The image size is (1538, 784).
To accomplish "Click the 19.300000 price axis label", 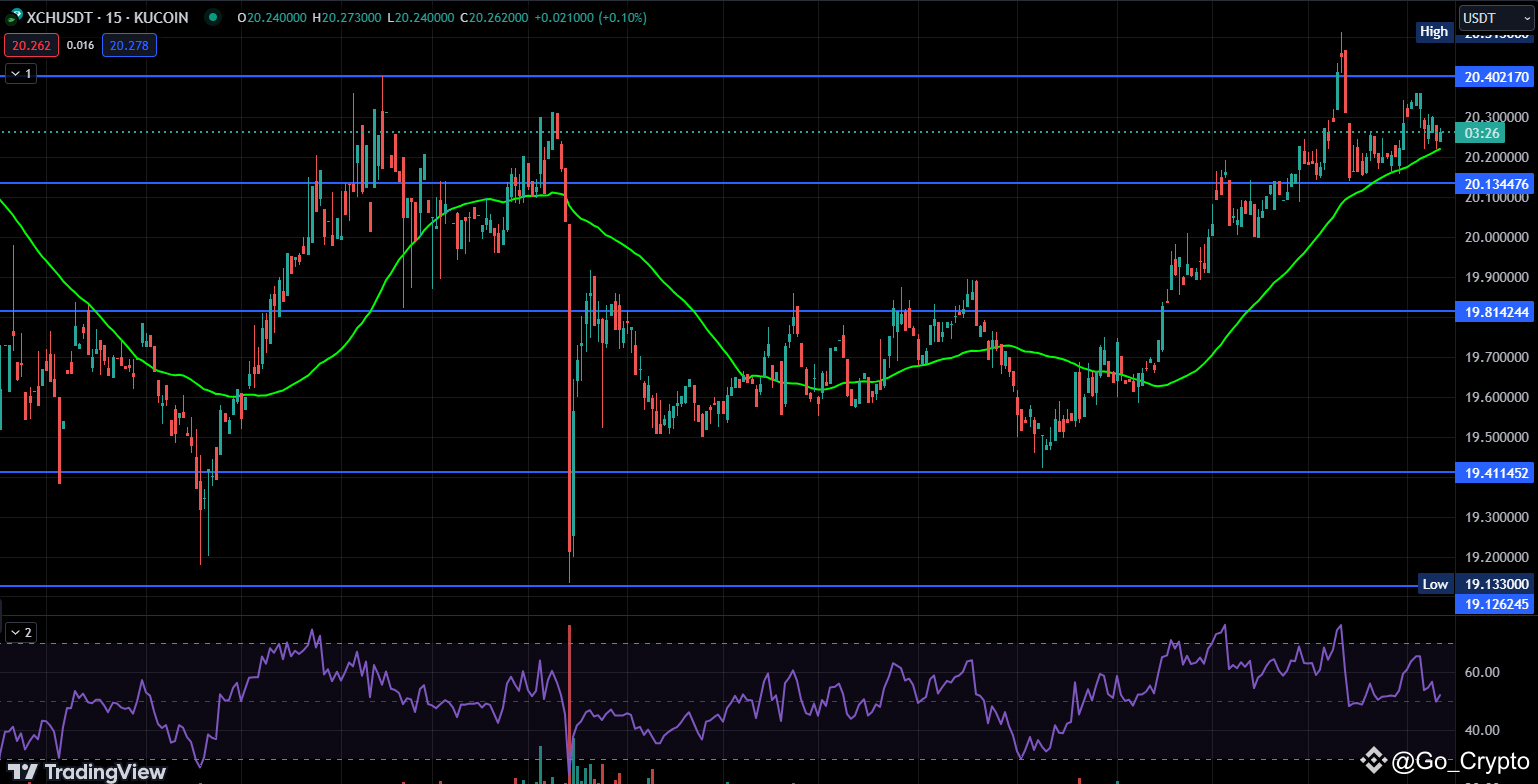I will pos(1496,518).
